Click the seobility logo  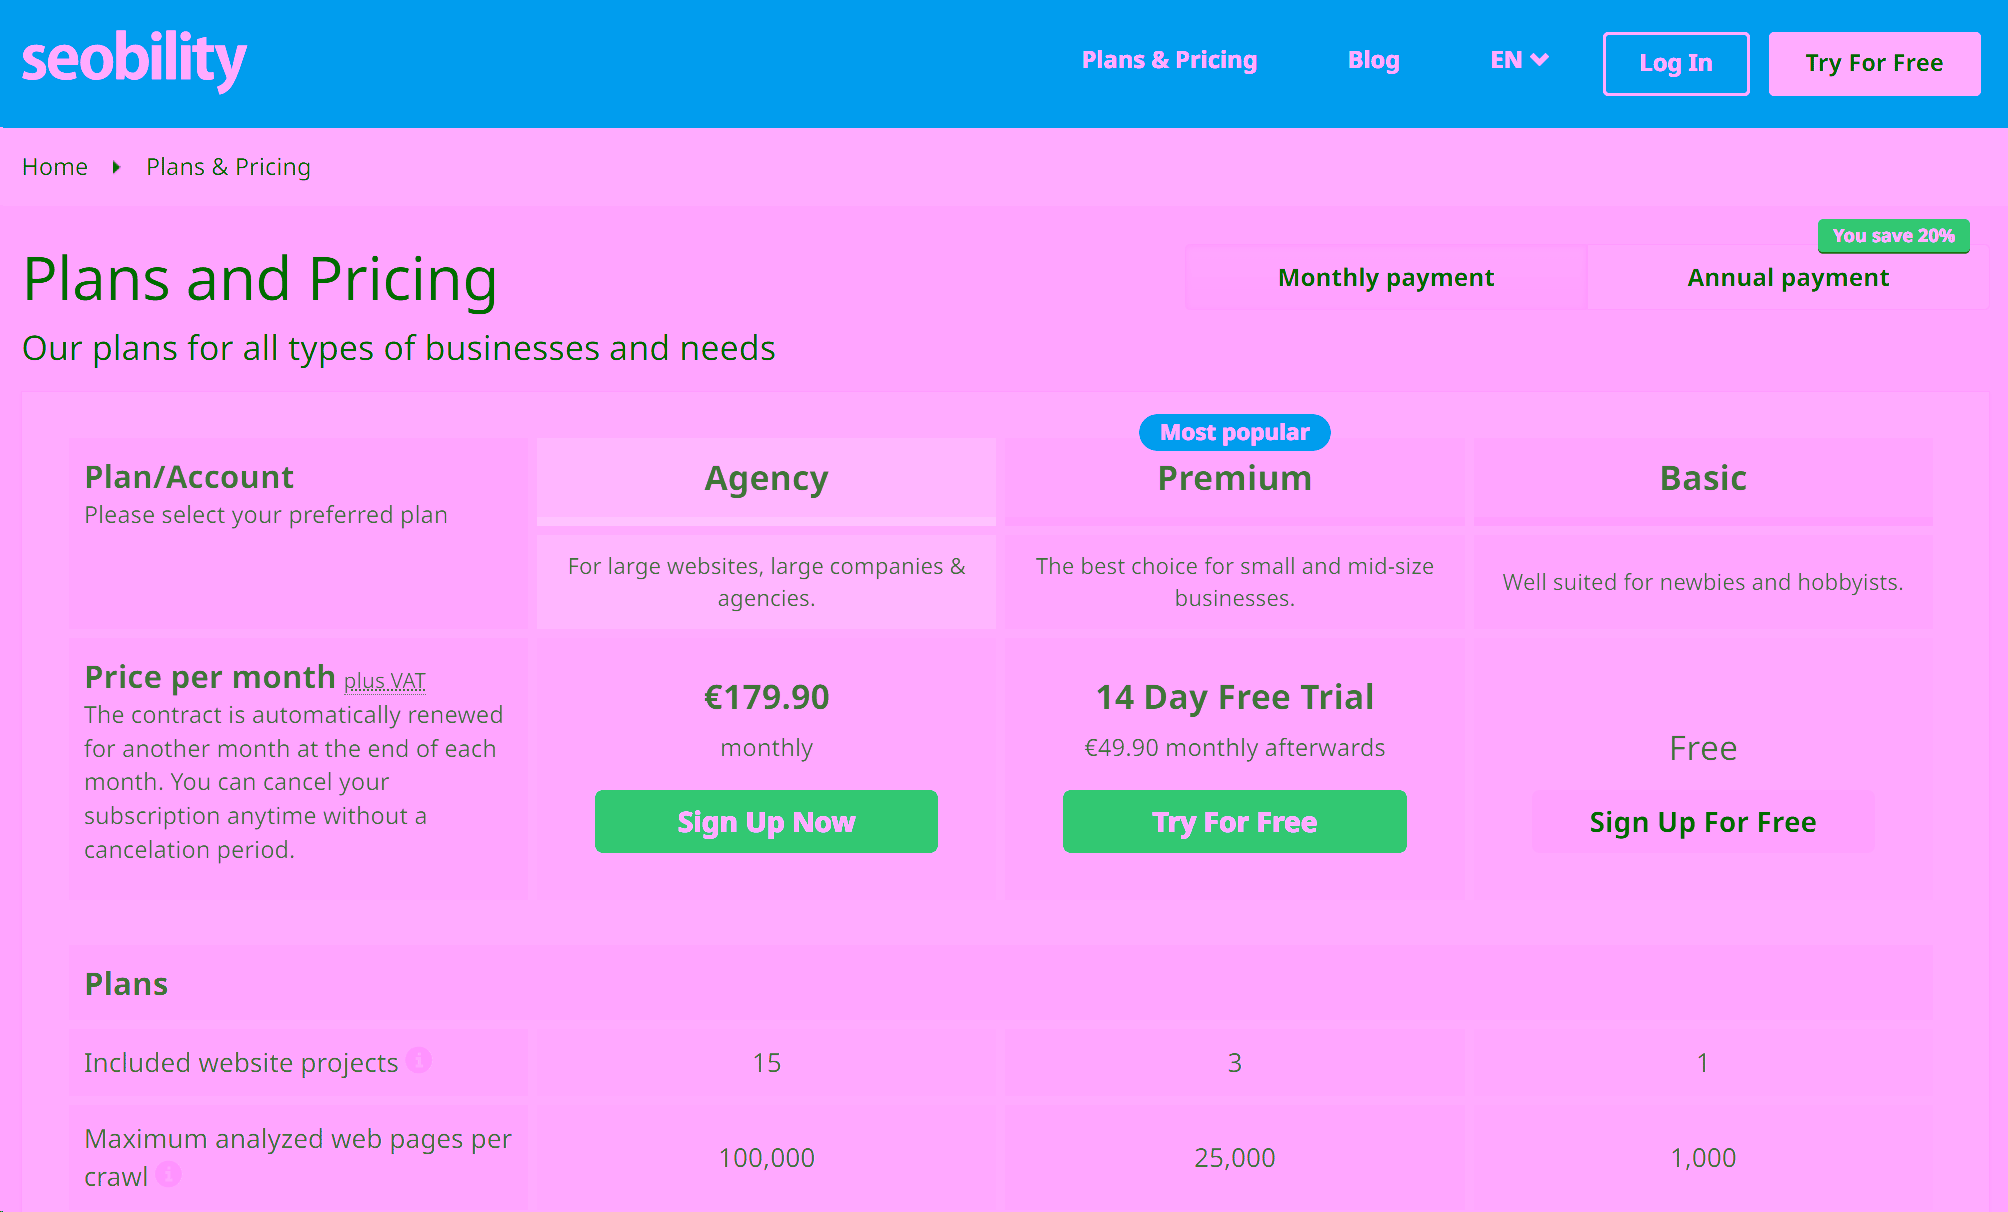(133, 61)
